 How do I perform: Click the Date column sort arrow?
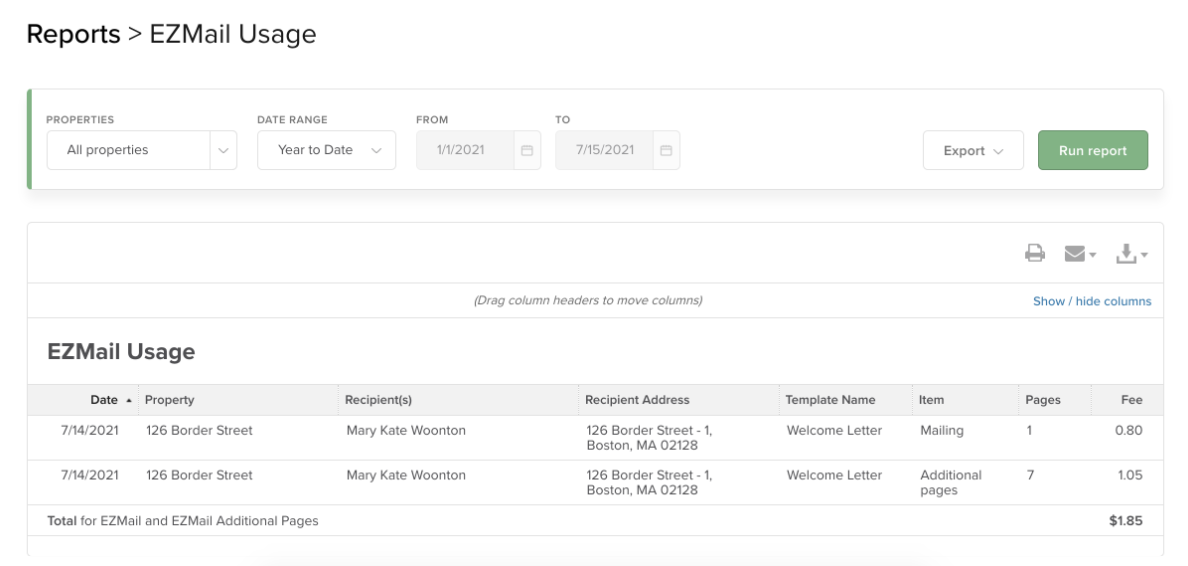click(x=127, y=400)
